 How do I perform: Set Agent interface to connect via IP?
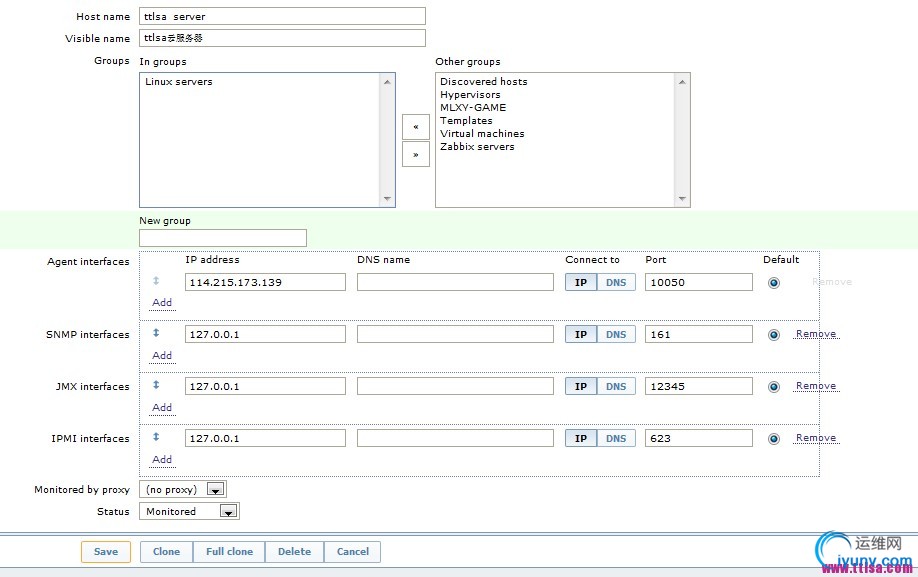(x=581, y=282)
